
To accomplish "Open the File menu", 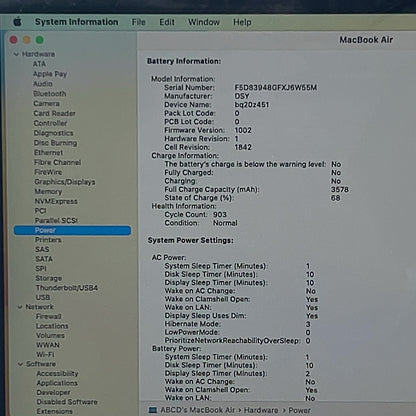I will [138, 22].
